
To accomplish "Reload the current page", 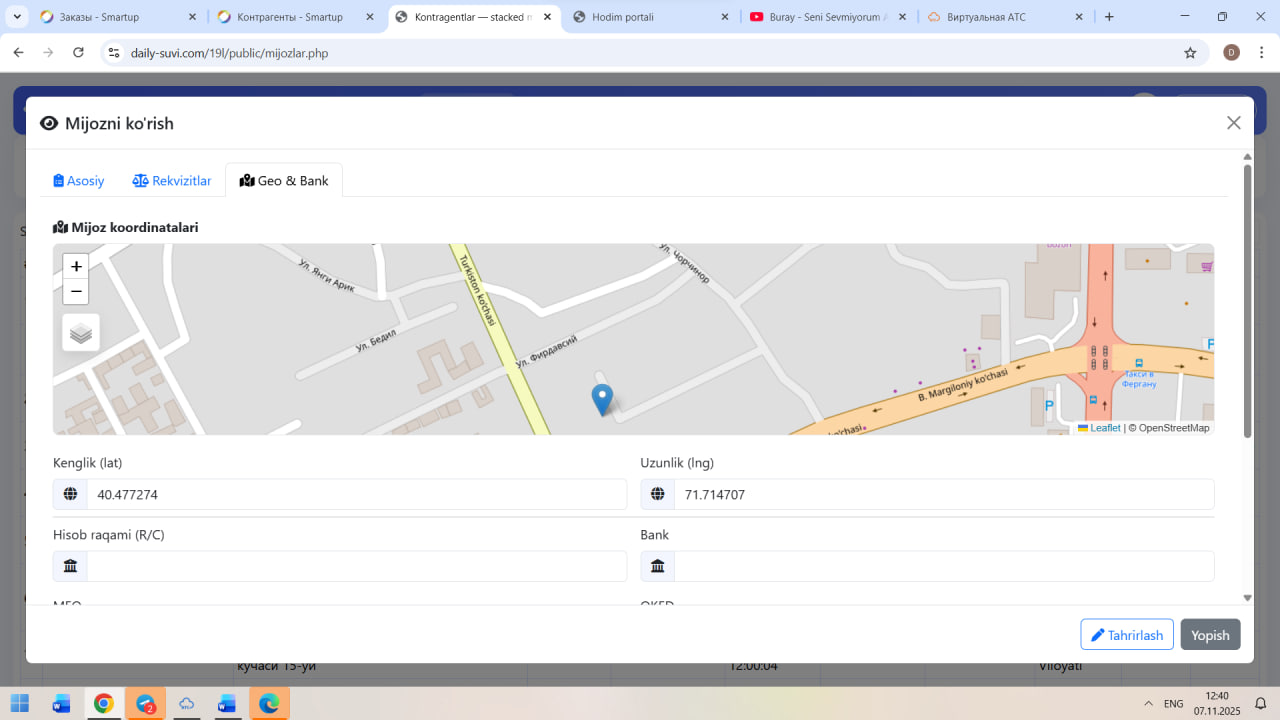I will point(78,53).
